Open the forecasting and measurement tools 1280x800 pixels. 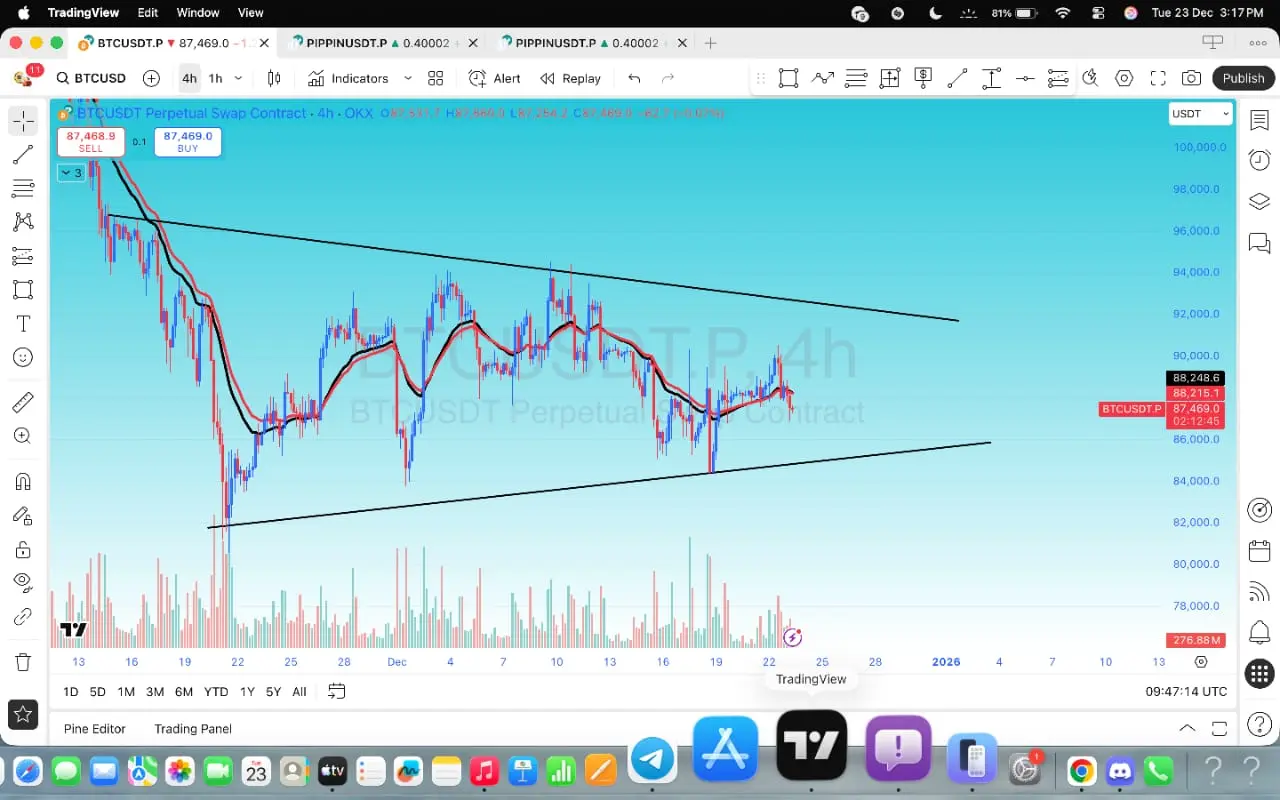point(23,256)
